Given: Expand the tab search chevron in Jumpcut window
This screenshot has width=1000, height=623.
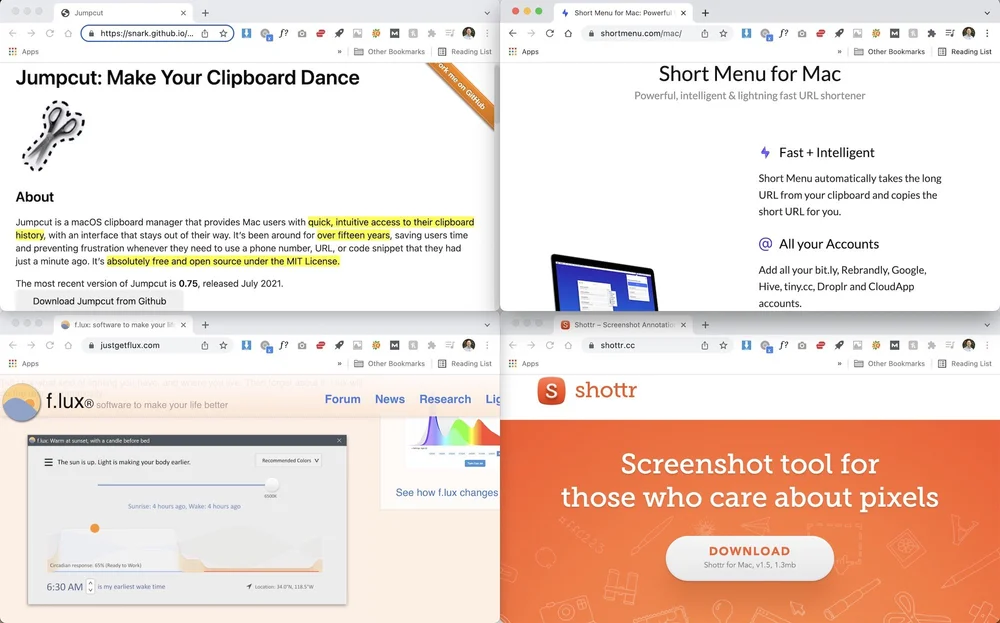Looking at the screenshot, I should click(487, 13).
